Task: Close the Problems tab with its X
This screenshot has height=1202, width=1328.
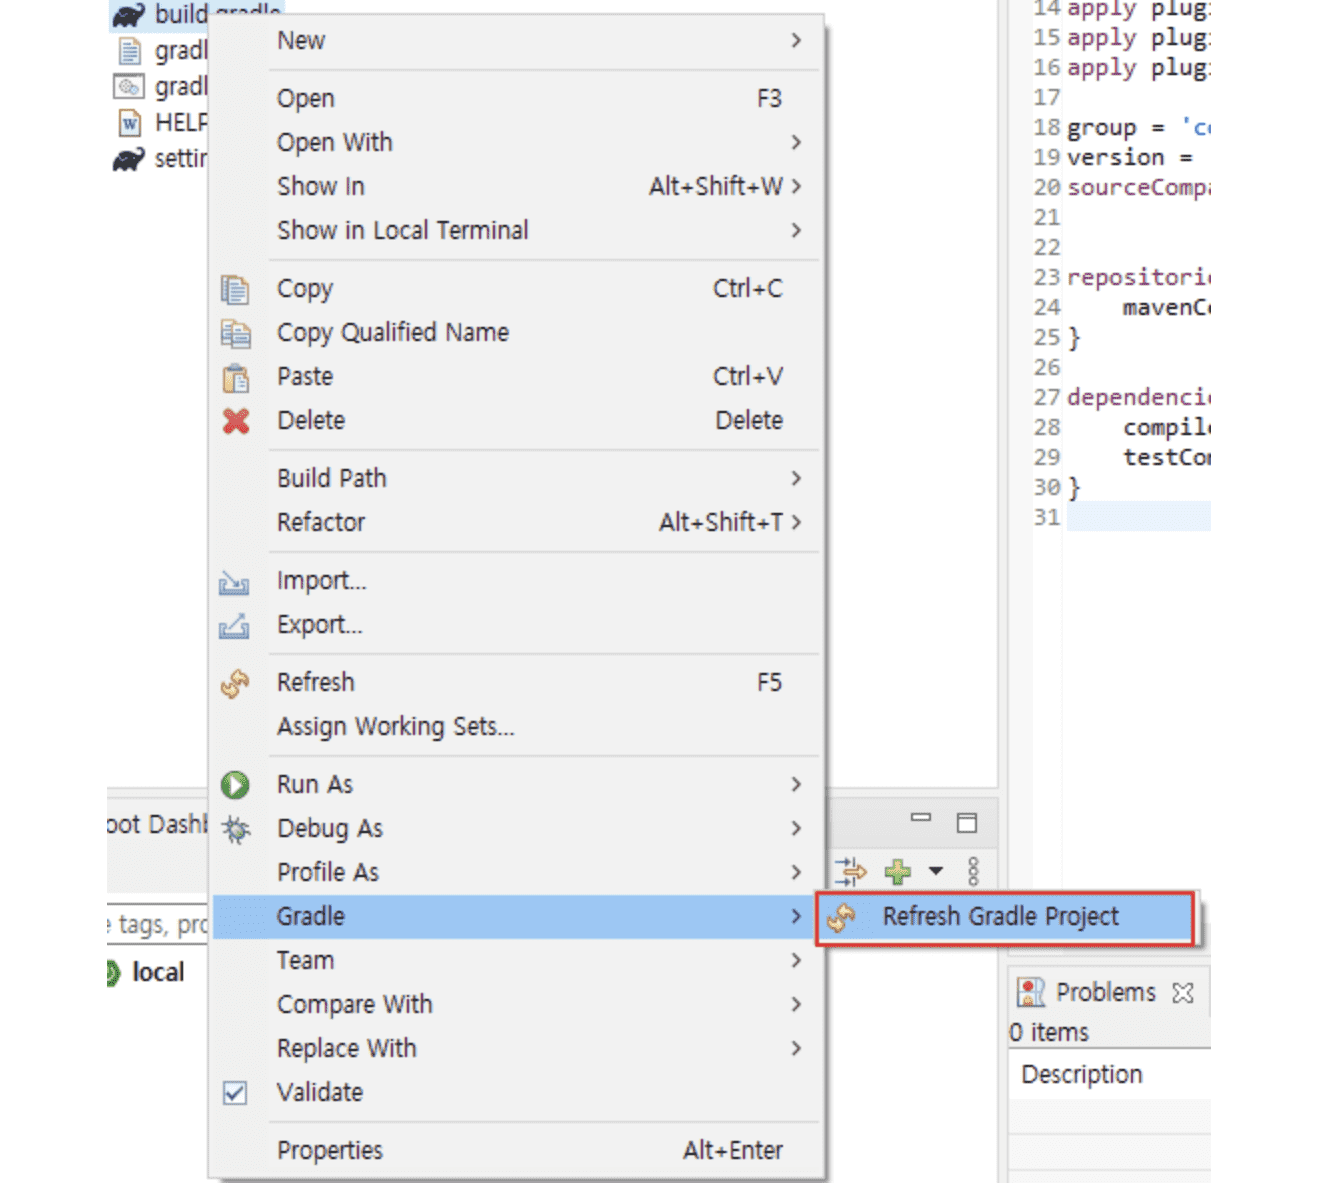Action: pos(1183,992)
